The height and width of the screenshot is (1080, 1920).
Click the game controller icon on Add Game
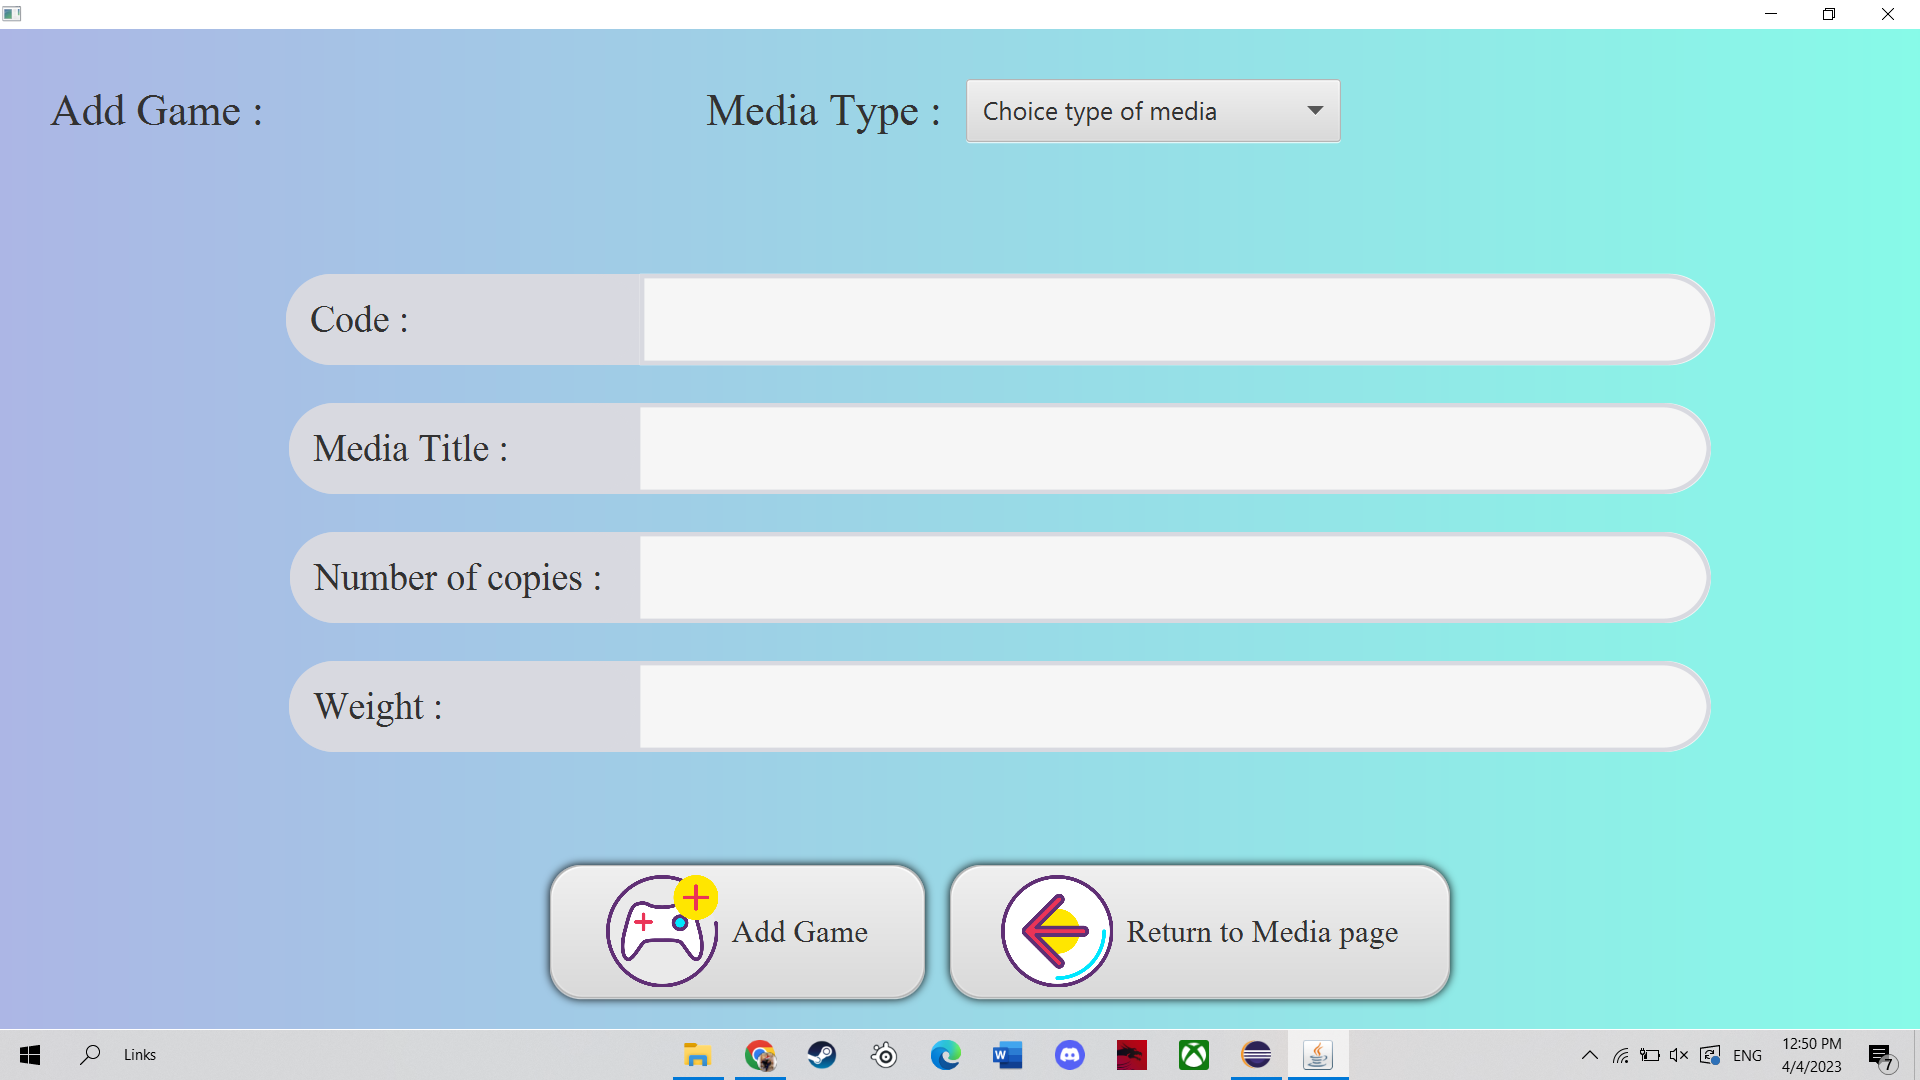661,931
